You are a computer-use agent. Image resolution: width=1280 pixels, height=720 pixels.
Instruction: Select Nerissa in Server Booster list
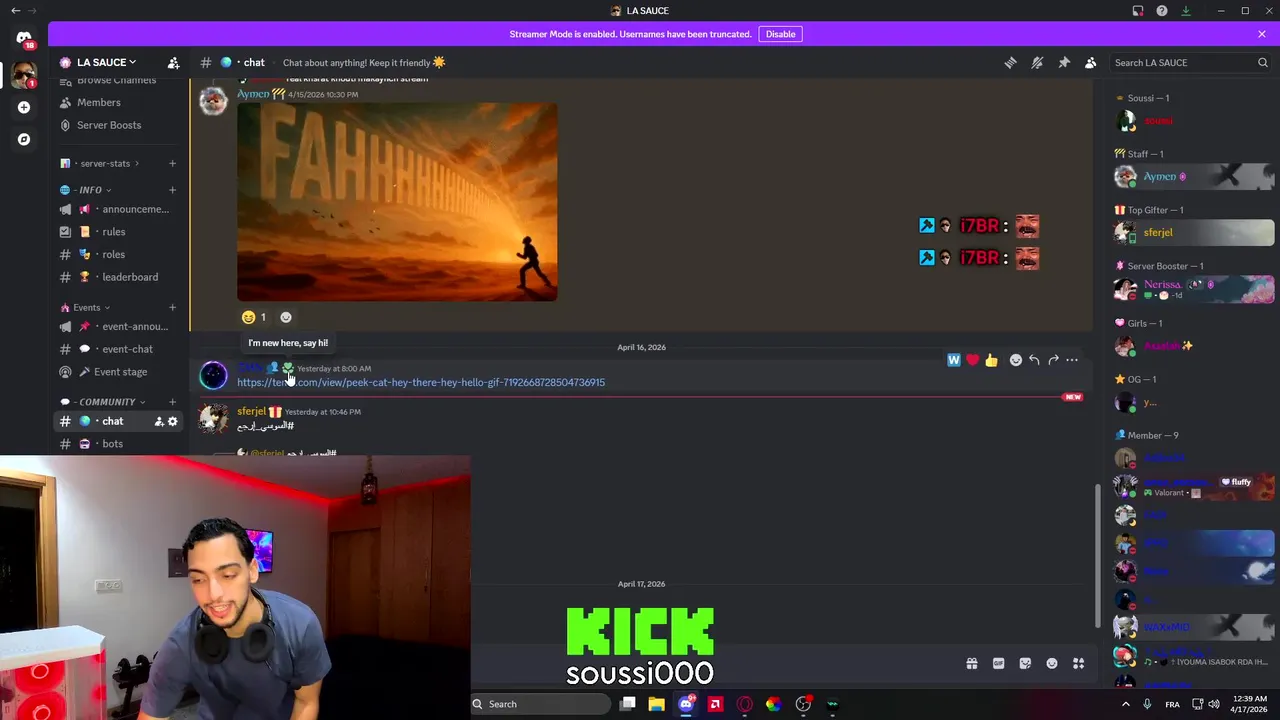coord(1193,289)
